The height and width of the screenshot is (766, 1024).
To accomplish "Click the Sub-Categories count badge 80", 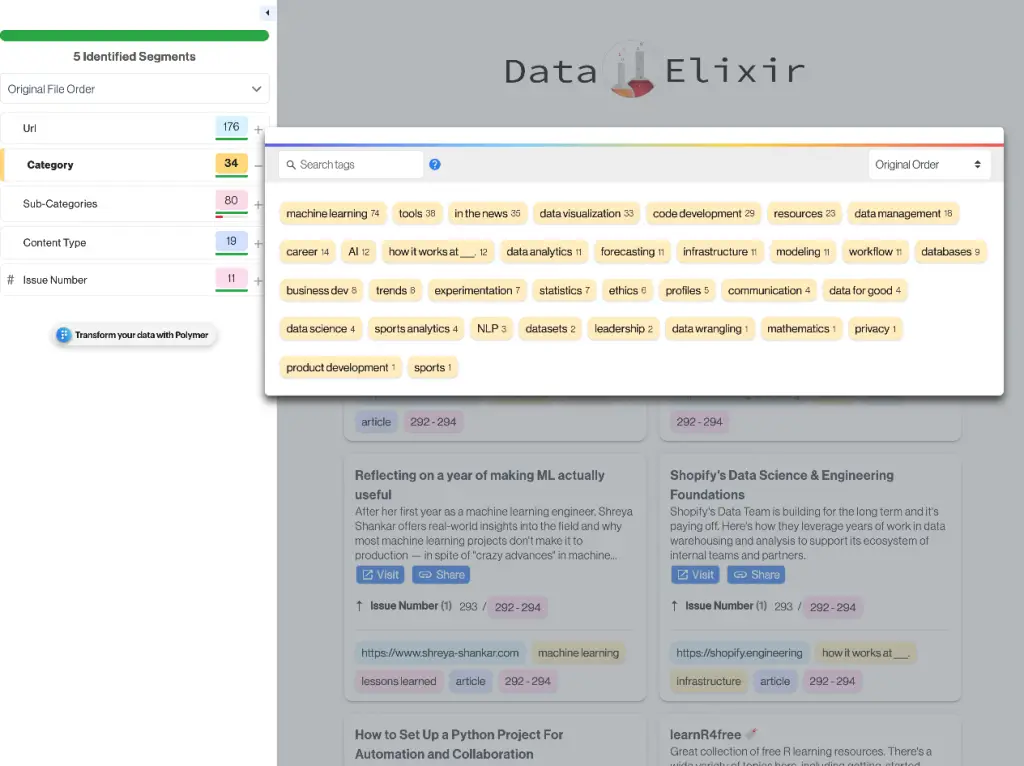I will [231, 200].
